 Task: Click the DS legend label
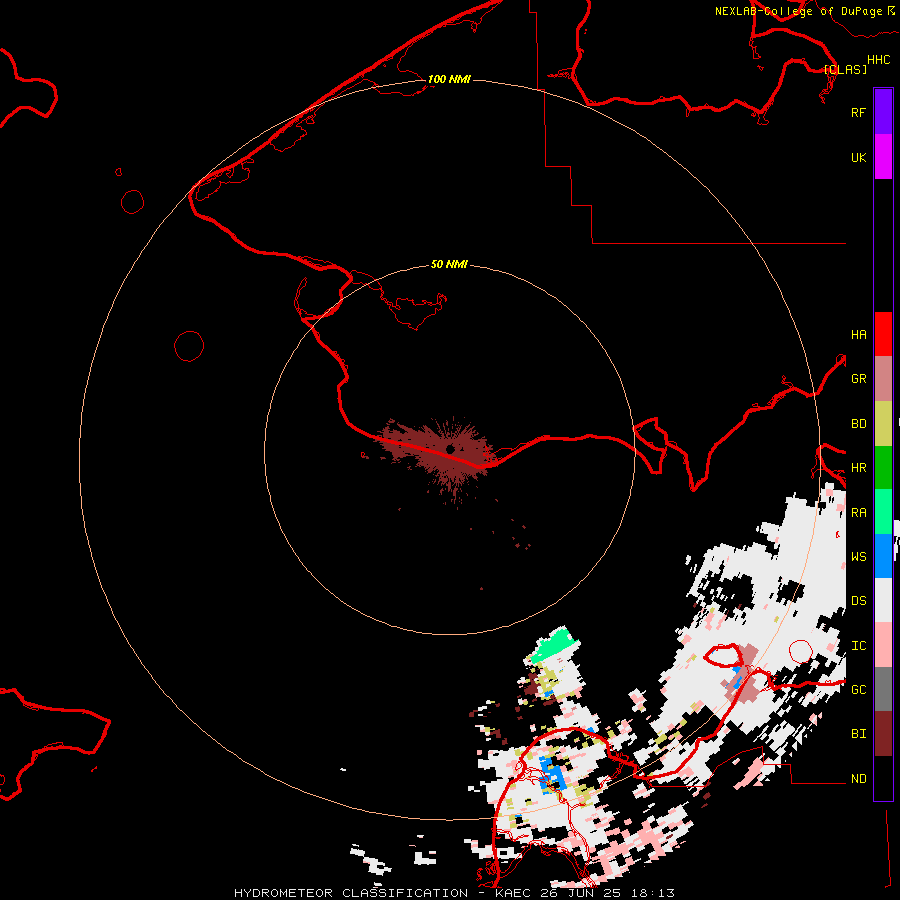tap(858, 601)
